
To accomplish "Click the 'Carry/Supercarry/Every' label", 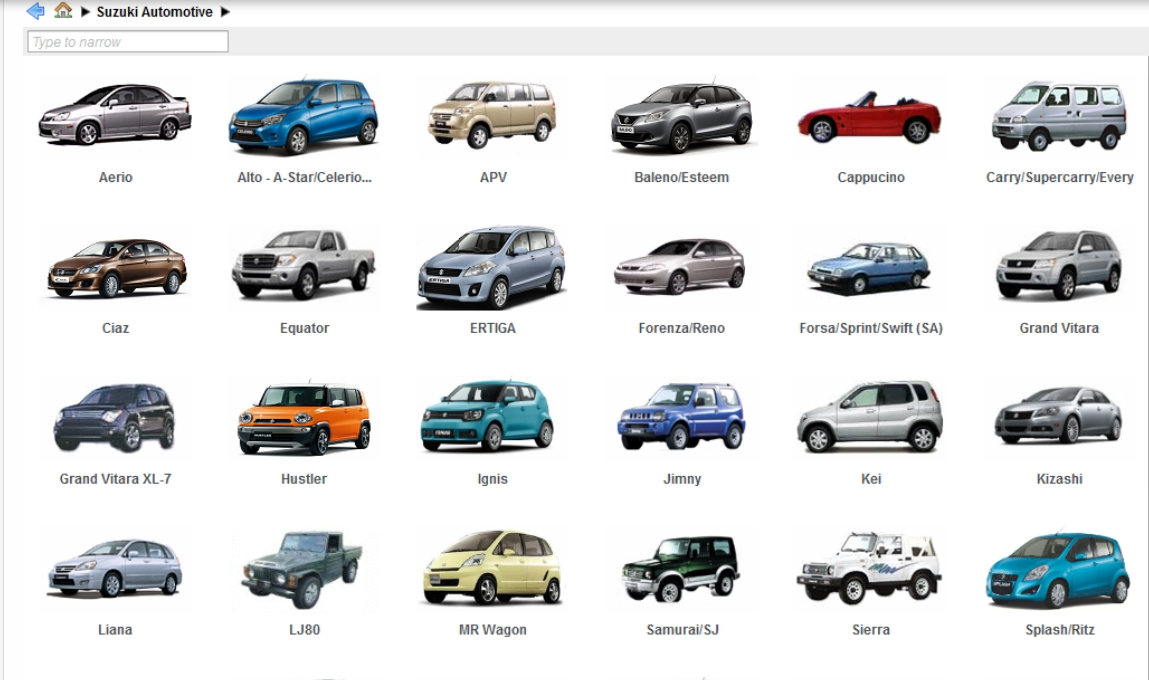I will click(1060, 177).
